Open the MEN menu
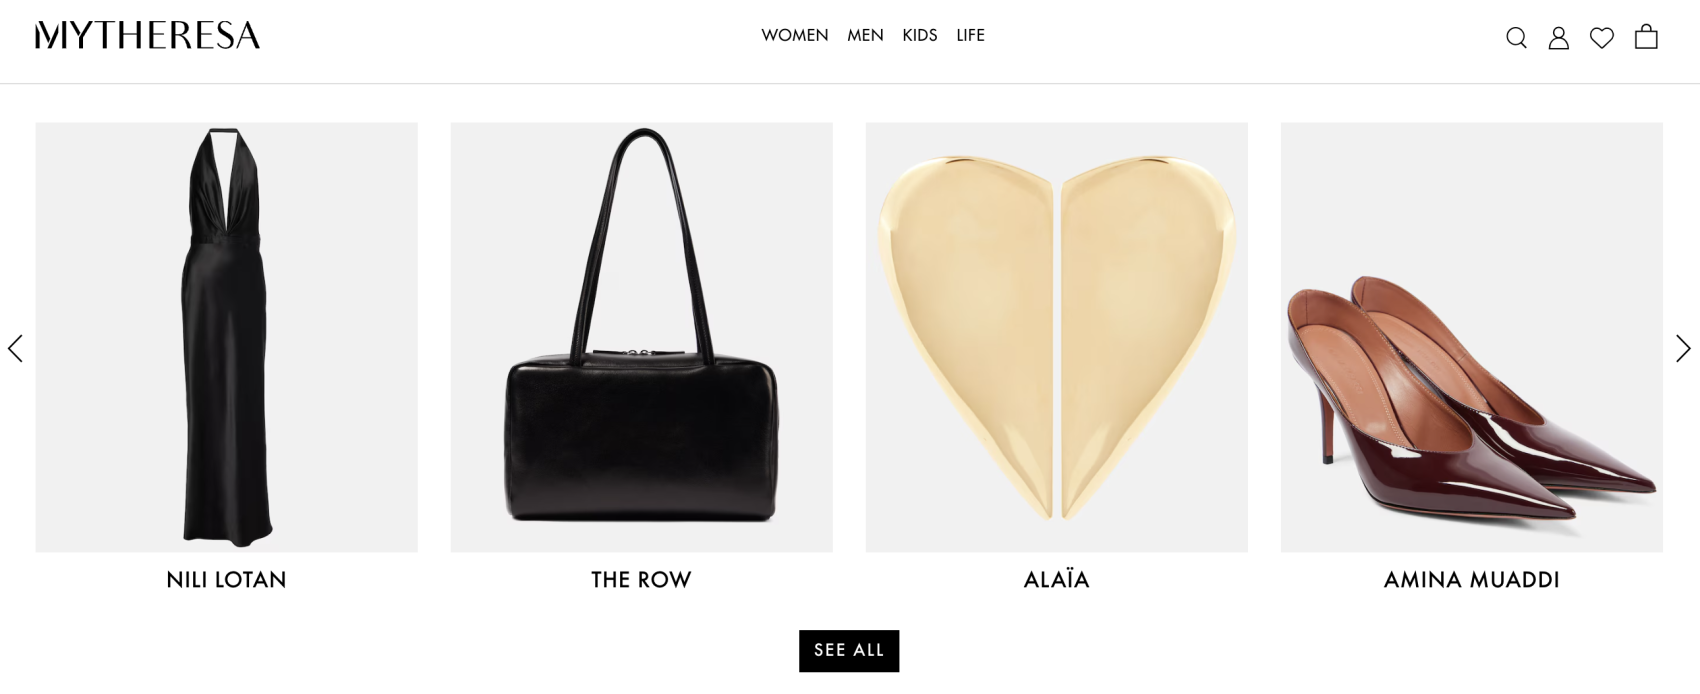 [x=865, y=35]
